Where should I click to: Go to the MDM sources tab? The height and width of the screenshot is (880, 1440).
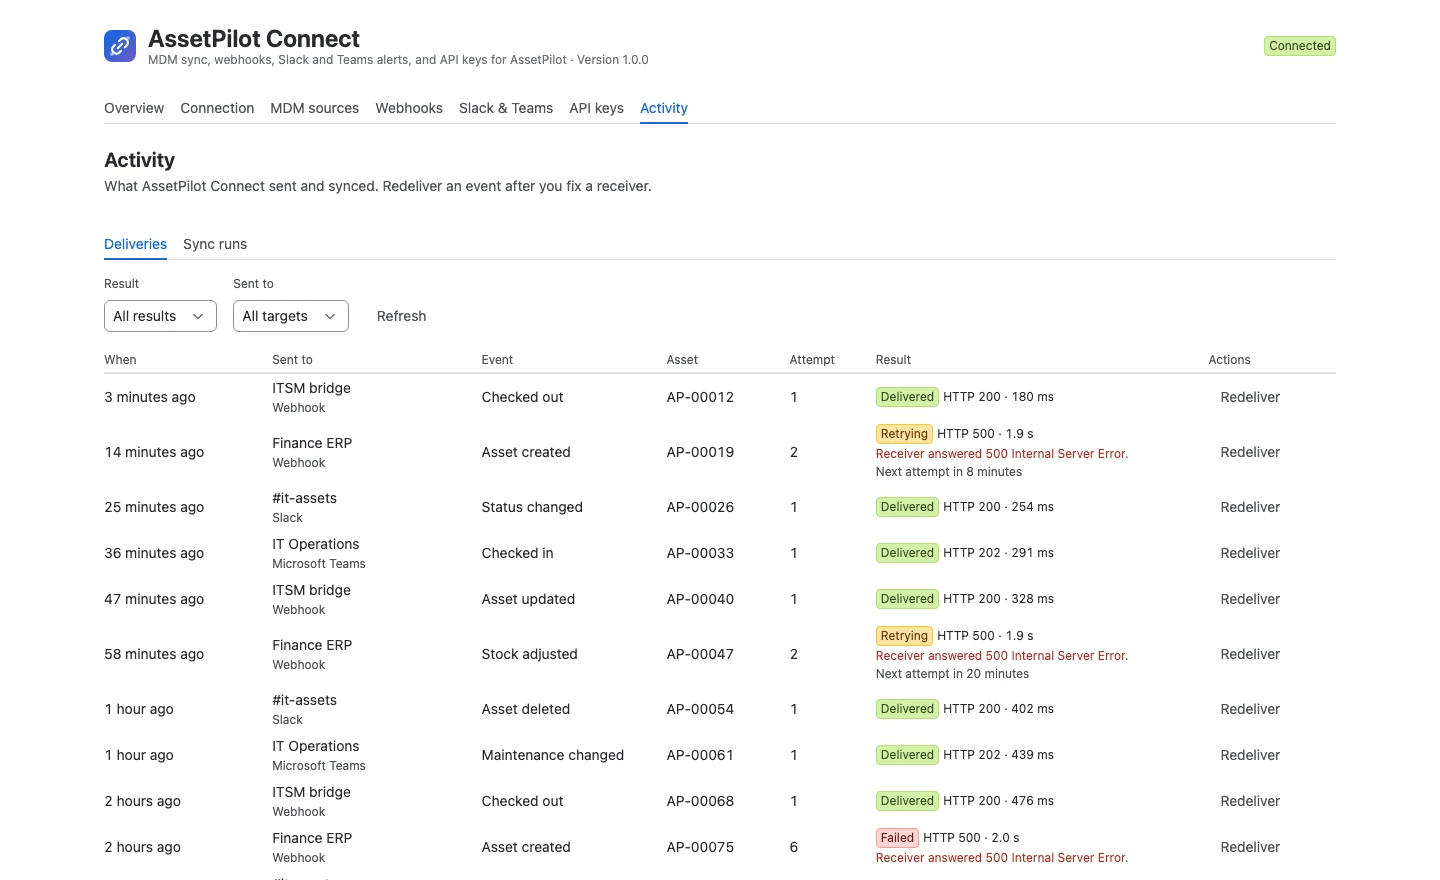[314, 108]
